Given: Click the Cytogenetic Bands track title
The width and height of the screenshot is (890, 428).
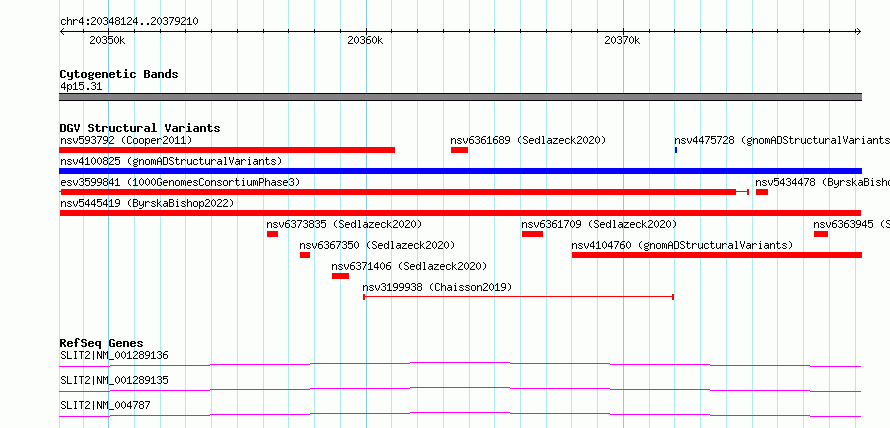Looking at the screenshot, I should 119,74.
